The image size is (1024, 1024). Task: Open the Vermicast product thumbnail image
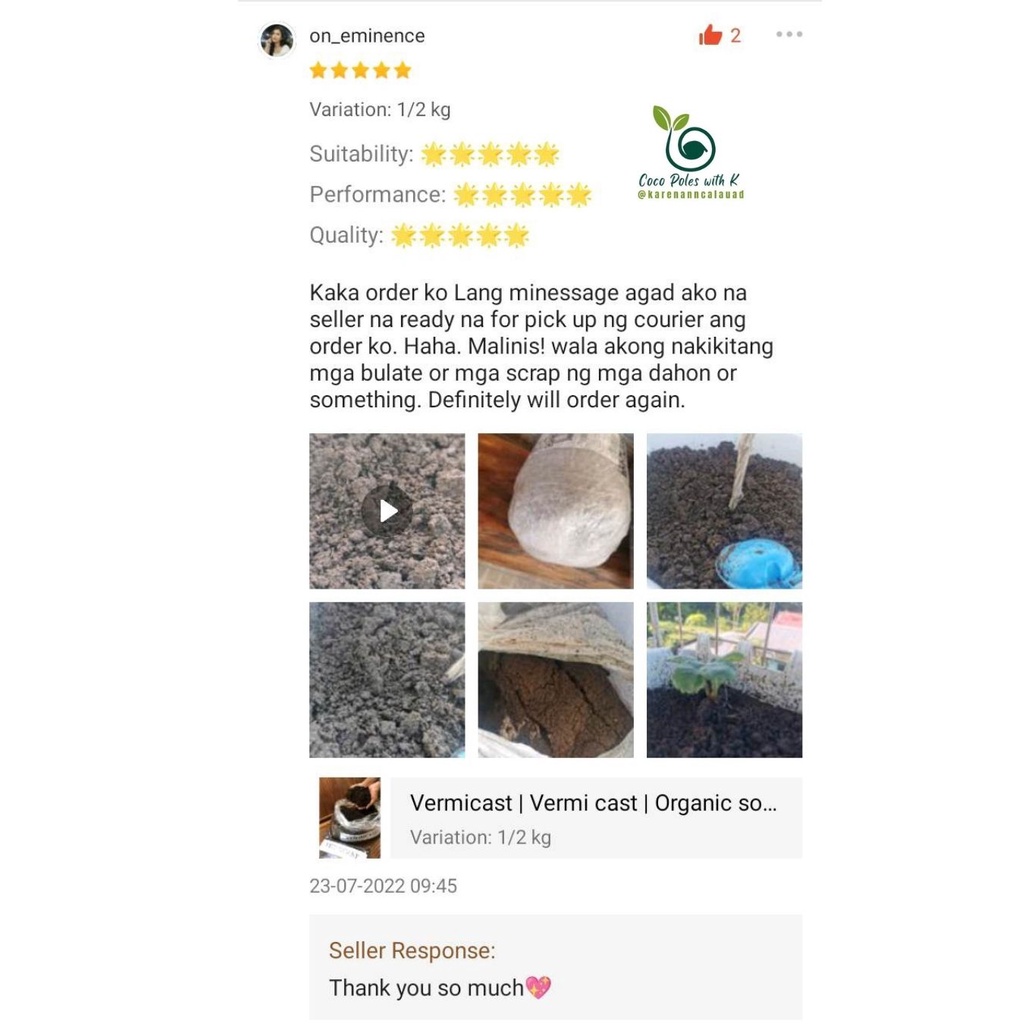pyautogui.click(x=349, y=818)
